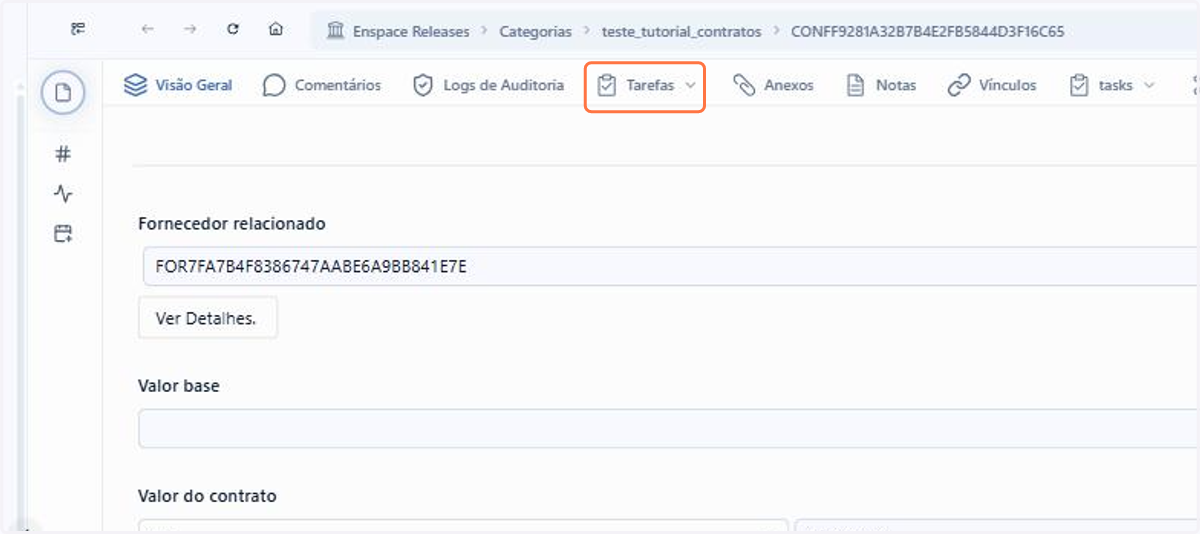Select the hashtag icon in the sidebar
This screenshot has height=534, width=1200.
tap(63, 154)
